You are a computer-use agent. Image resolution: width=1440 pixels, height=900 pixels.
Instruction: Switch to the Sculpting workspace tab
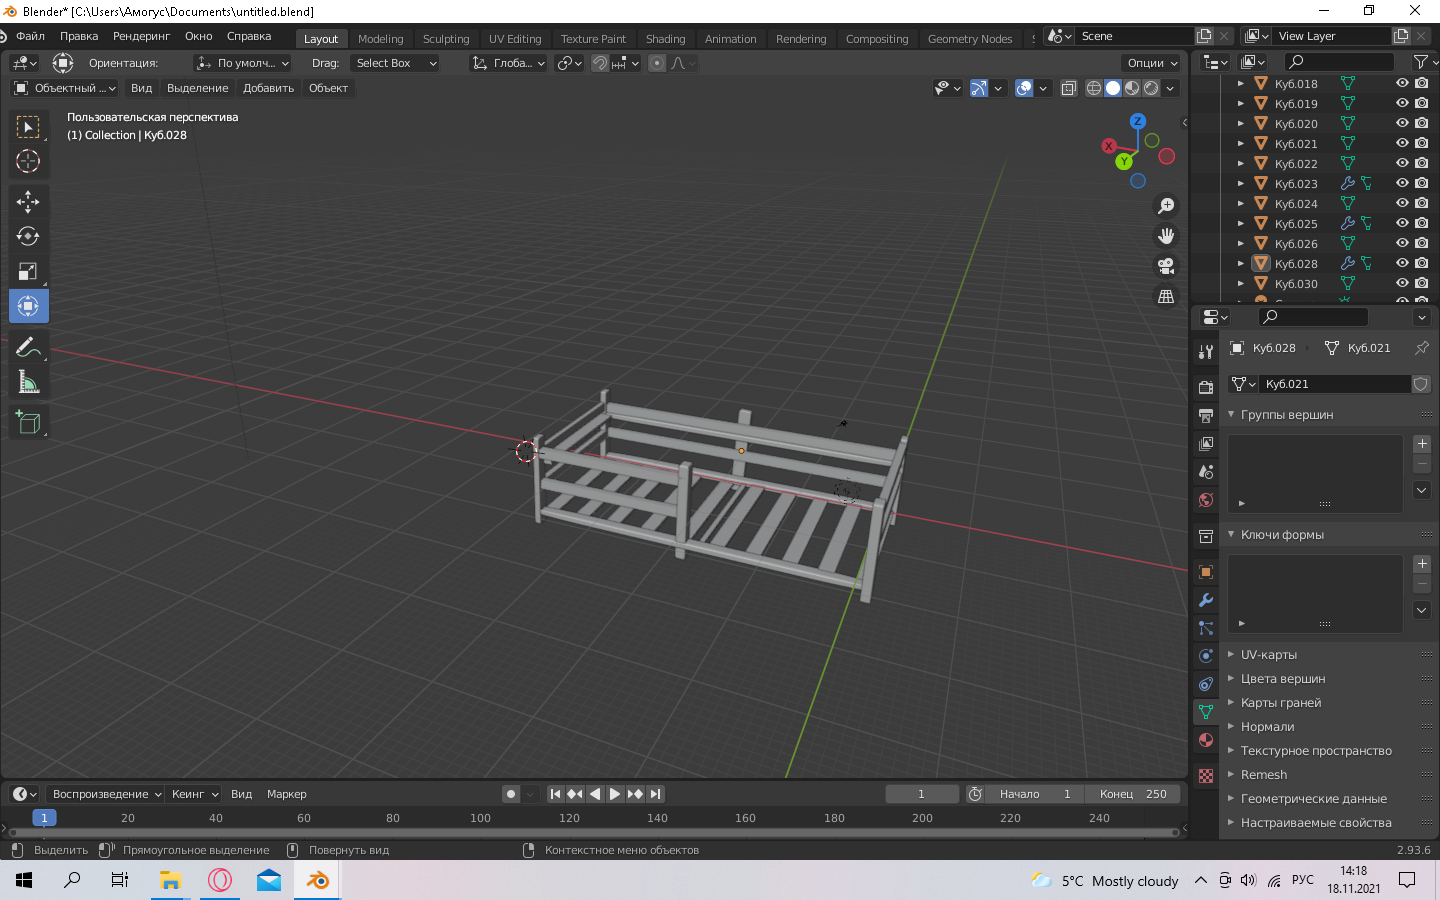tap(446, 39)
